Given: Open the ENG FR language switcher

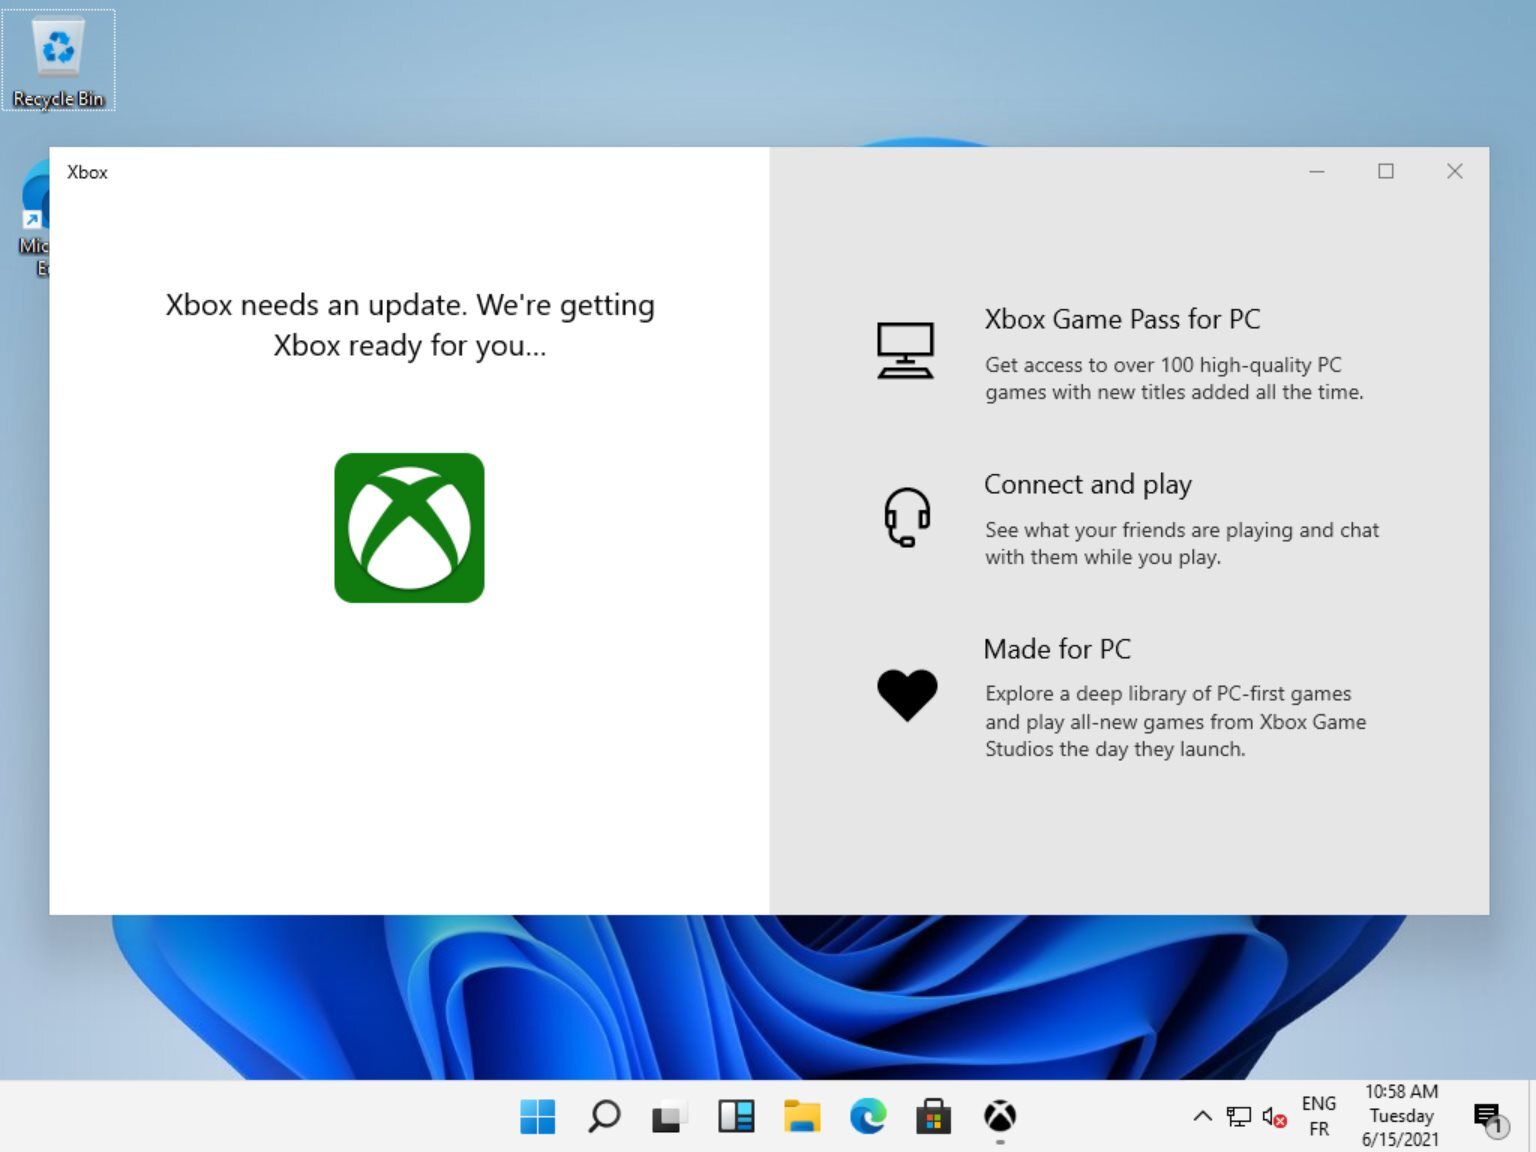Looking at the screenshot, I should point(1319,1116).
